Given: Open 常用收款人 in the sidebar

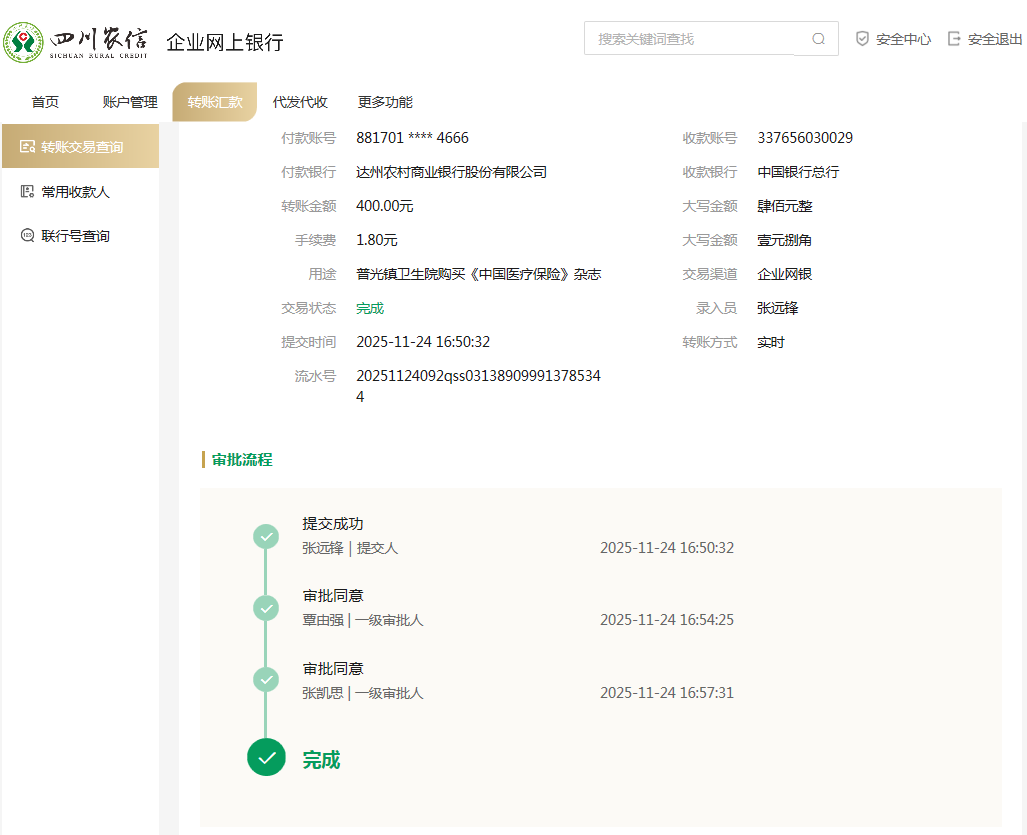Looking at the screenshot, I should (x=76, y=192).
